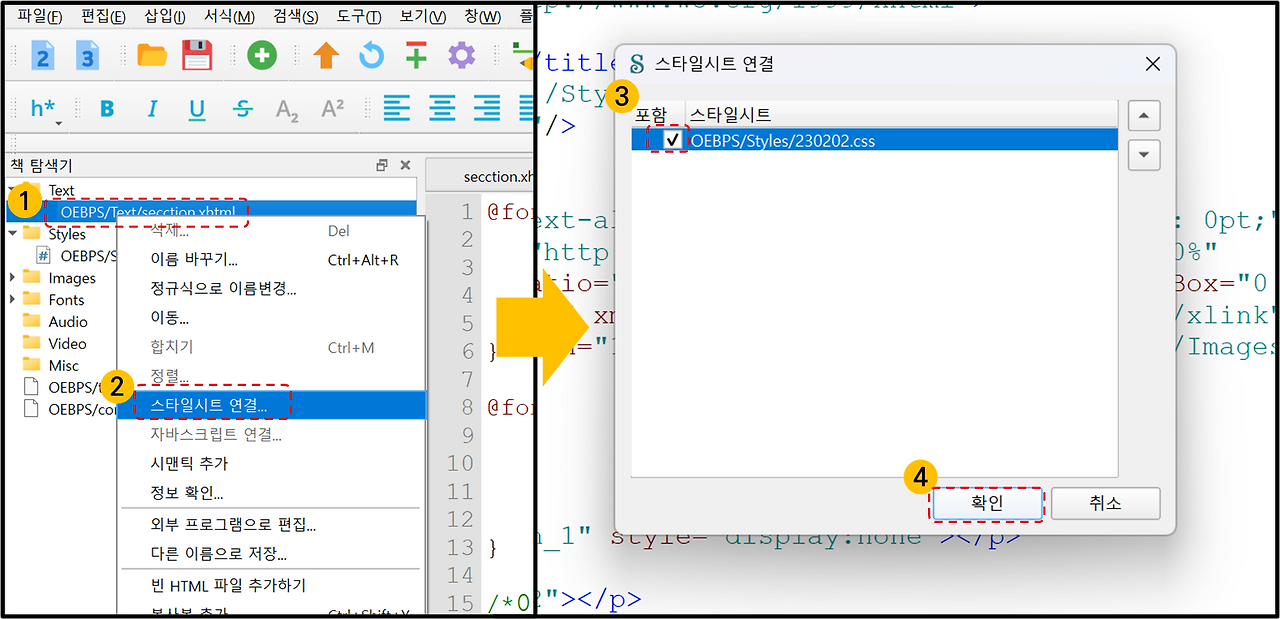Screen dimensions: 1280x619
Task: Apply strikethrough formatting
Action: coord(242,108)
